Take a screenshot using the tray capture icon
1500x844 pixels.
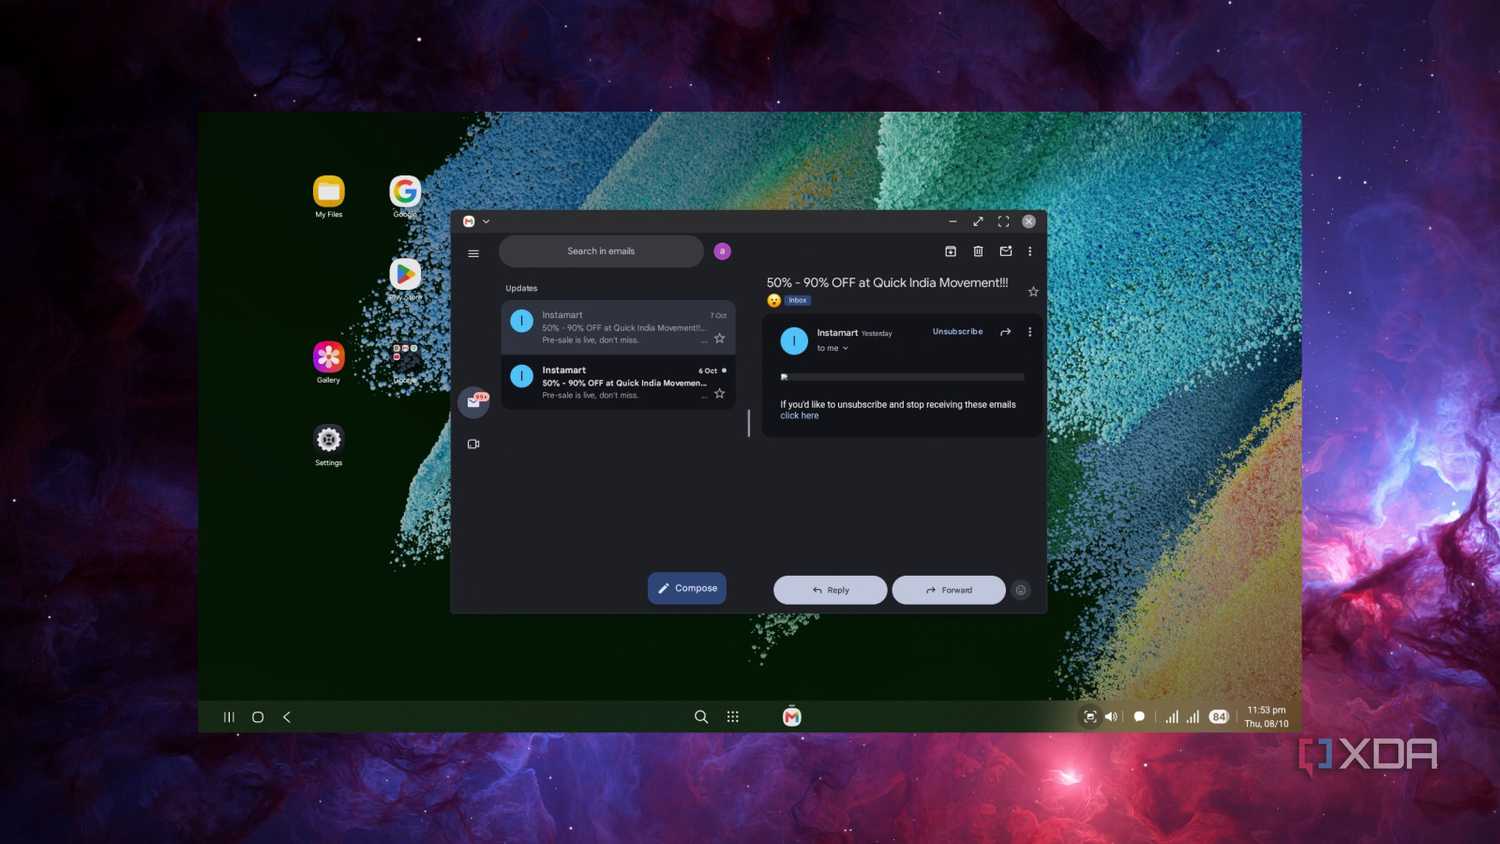pos(1090,717)
